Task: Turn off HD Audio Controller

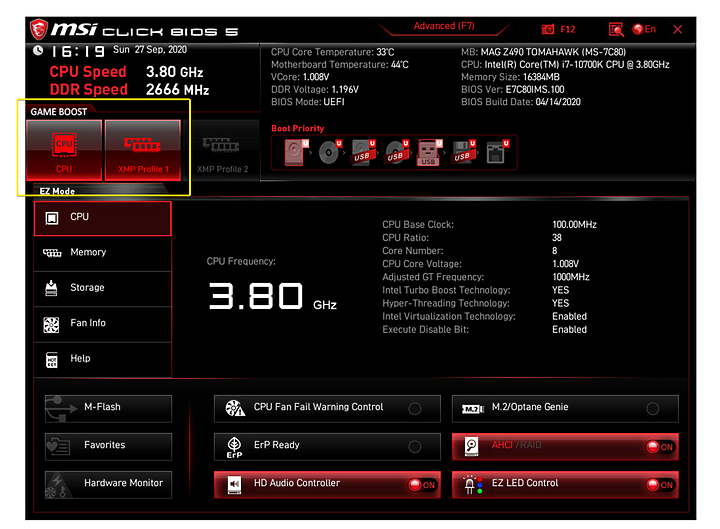Action: (x=327, y=484)
